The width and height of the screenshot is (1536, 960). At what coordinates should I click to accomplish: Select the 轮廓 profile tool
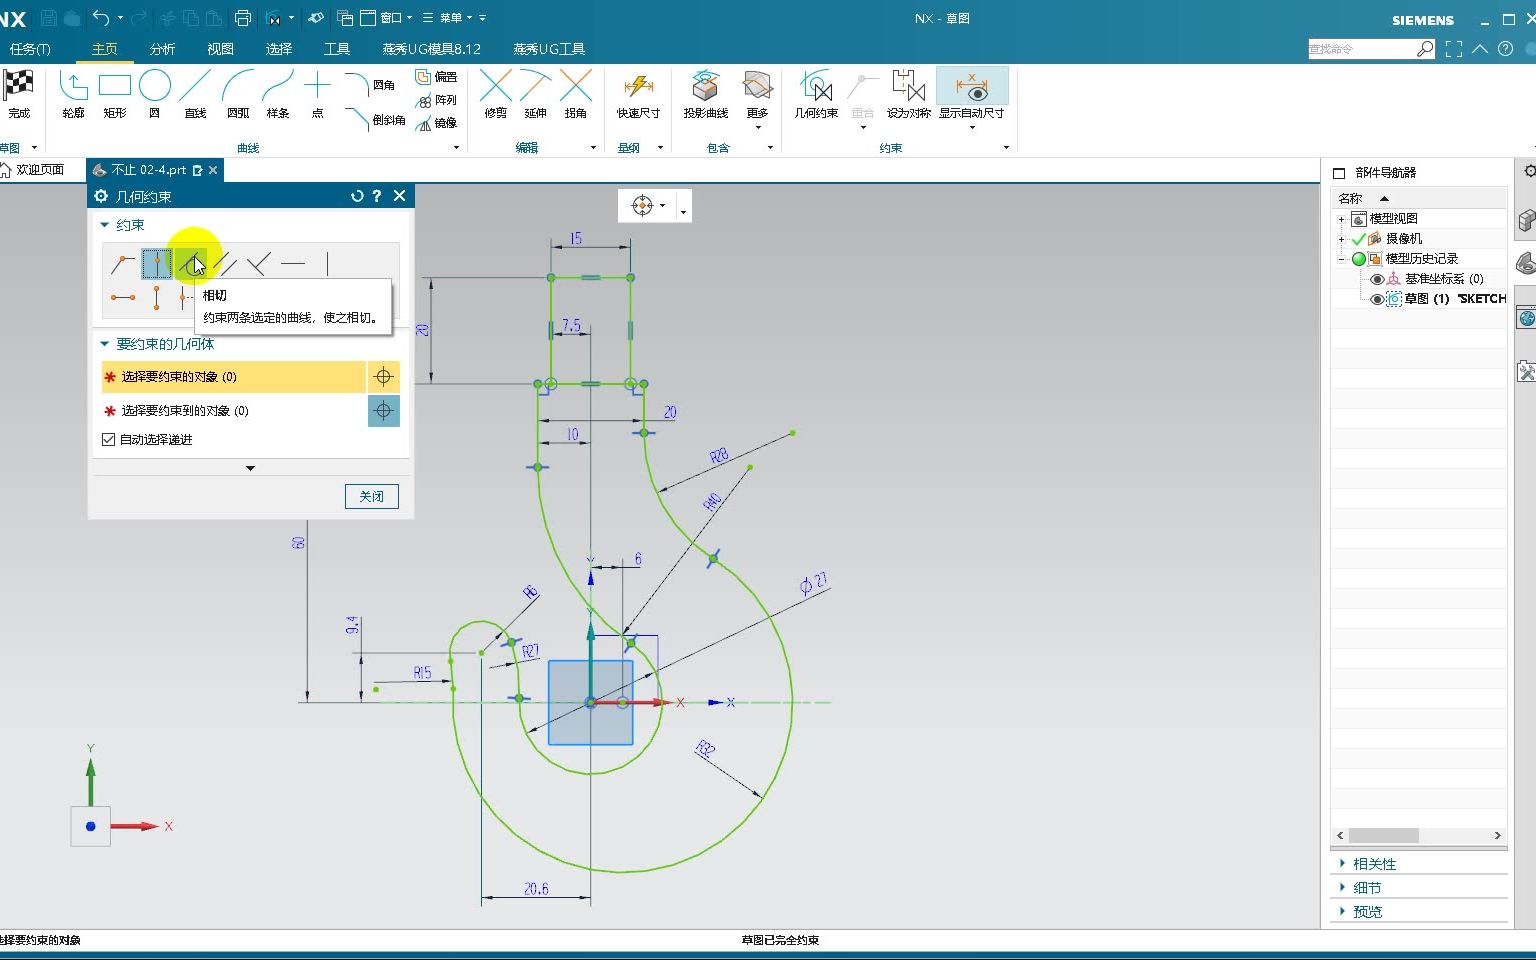coord(73,94)
